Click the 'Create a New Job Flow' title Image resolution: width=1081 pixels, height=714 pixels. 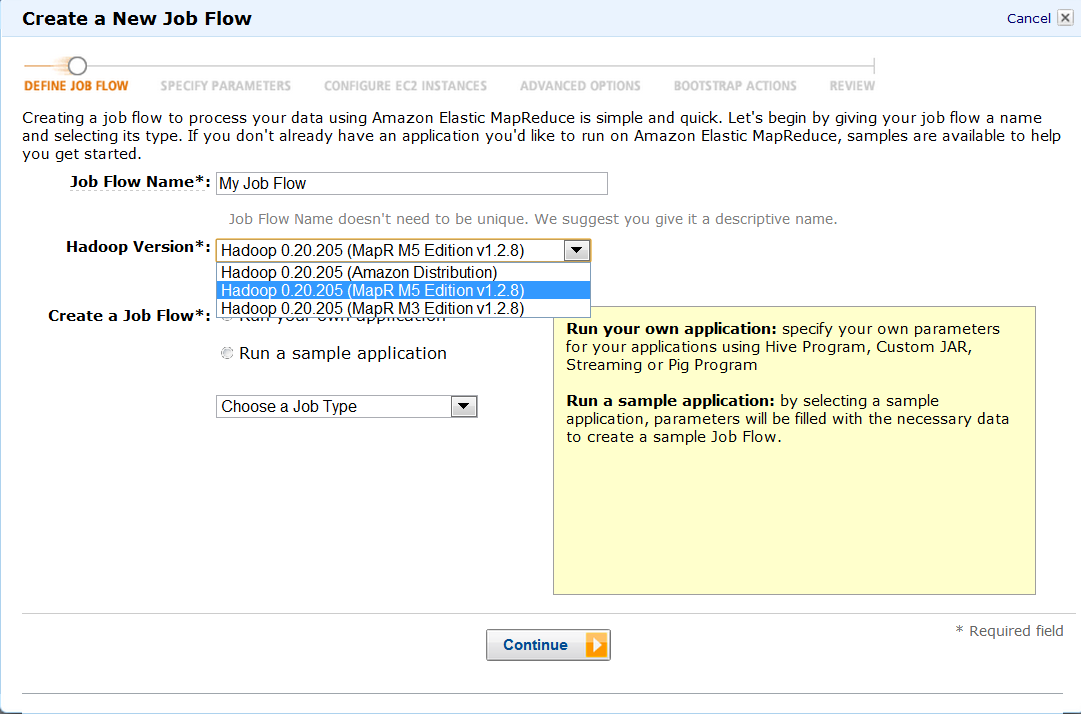coord(137,19)
